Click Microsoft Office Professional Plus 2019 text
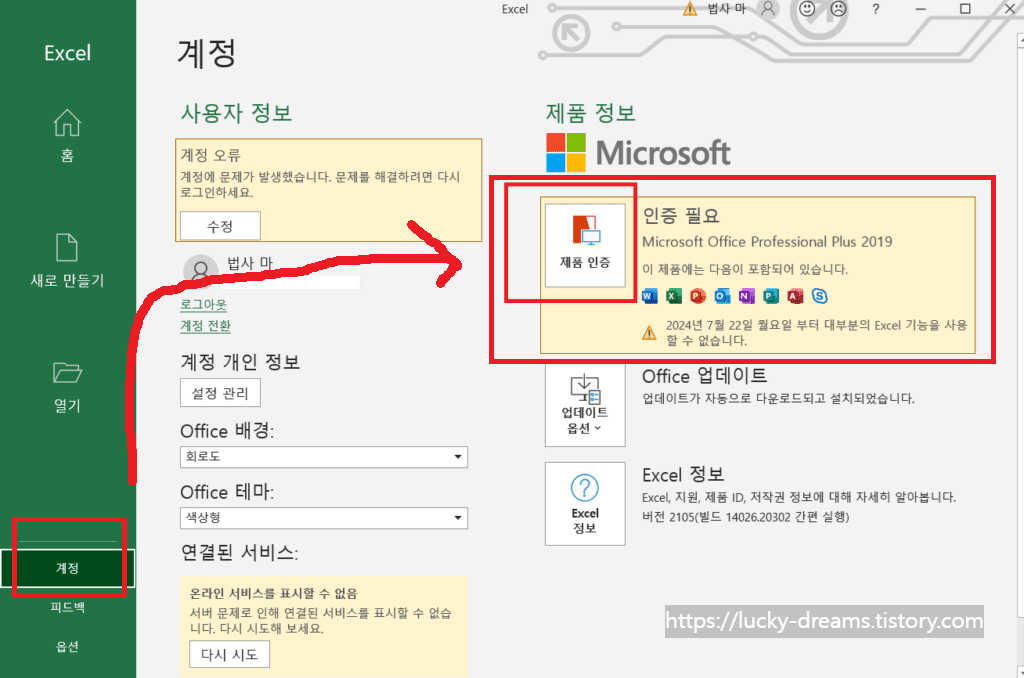 click(767, 242)
